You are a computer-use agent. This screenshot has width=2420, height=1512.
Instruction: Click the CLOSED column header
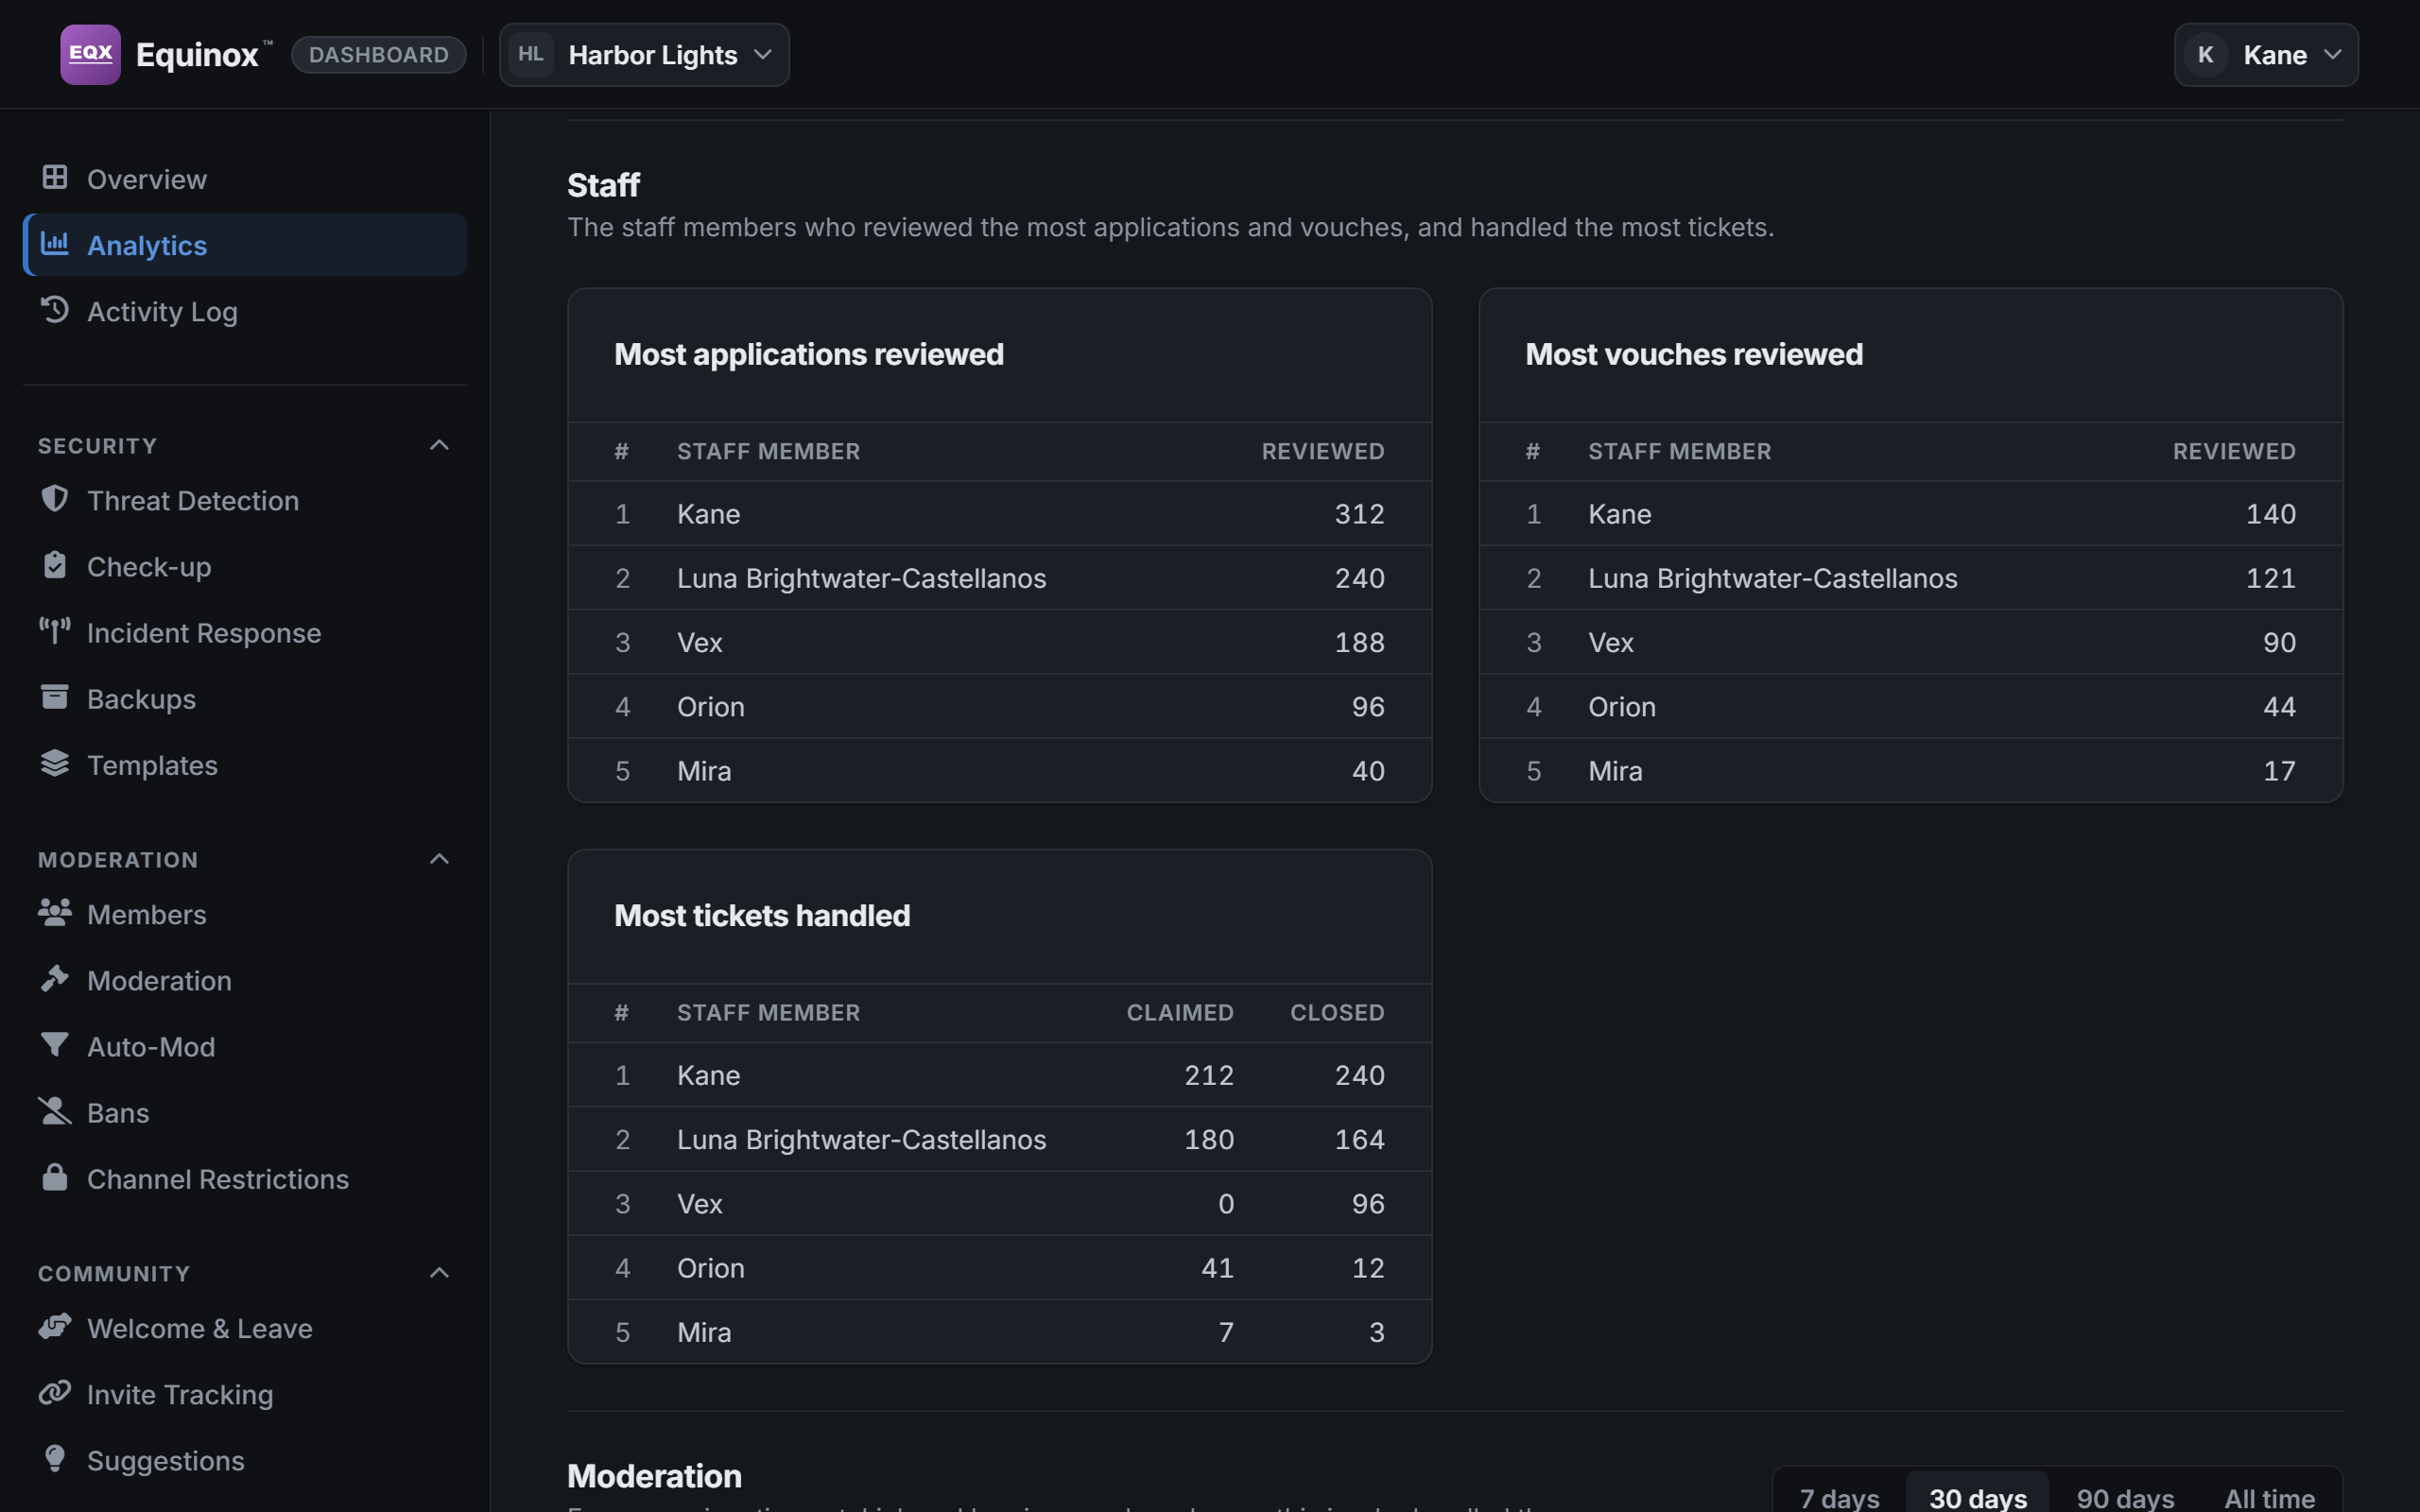click(x=1337, y=1013)
